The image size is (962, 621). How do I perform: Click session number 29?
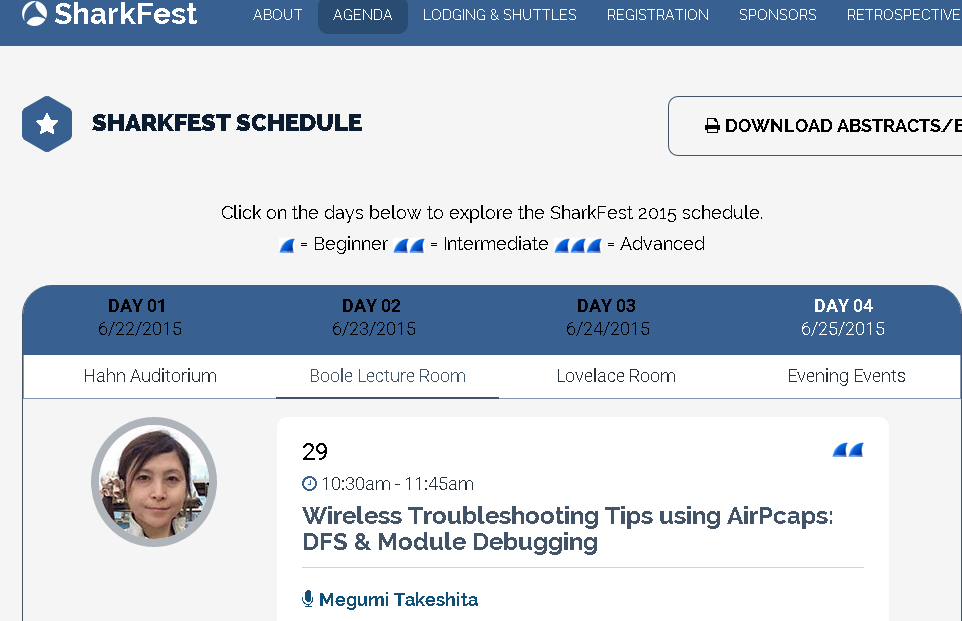pos(315,452)
